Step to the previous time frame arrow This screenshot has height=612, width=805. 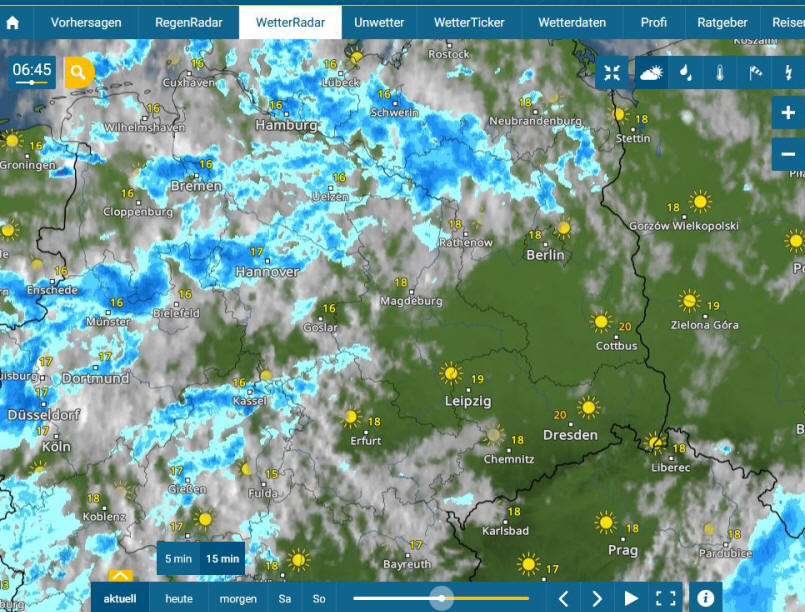563,598
